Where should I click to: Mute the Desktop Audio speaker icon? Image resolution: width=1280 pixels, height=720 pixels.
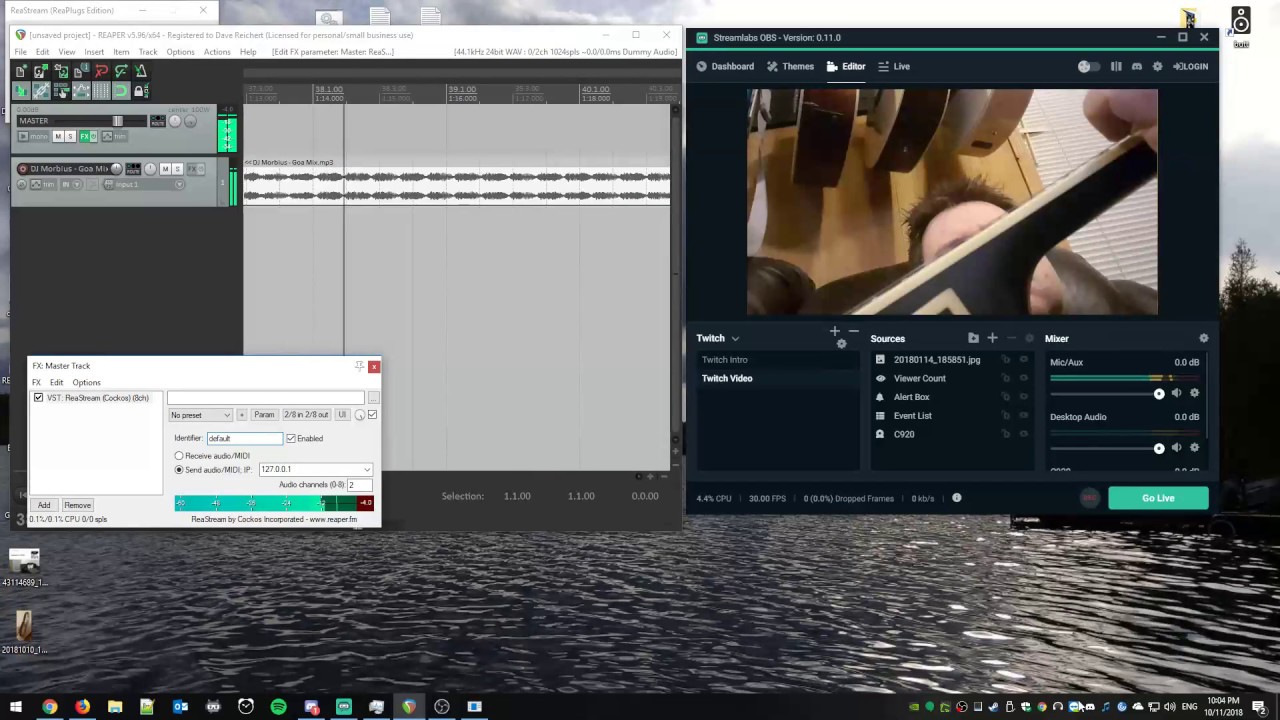tap(1176, 447)
